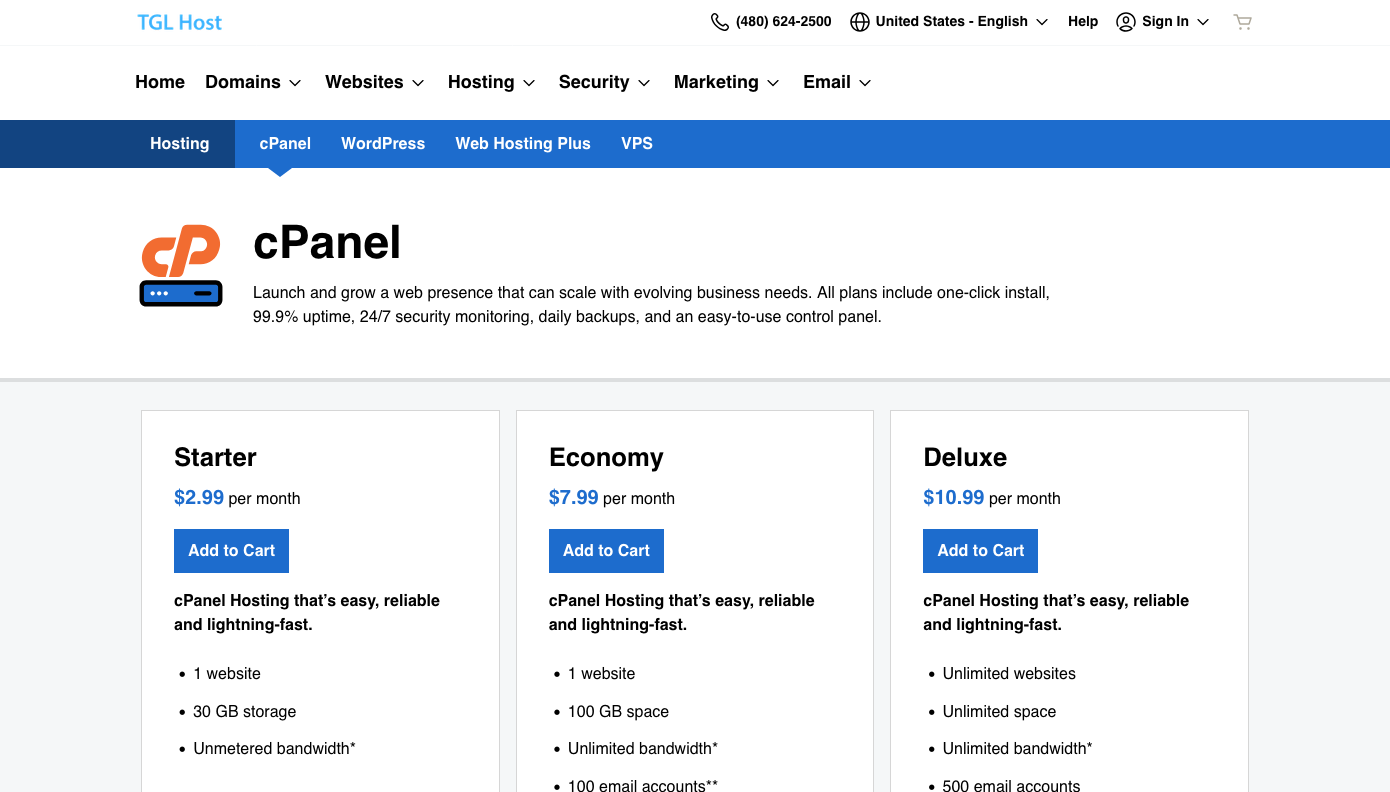This screenshot has height=792, width=1390.
Task: Select the Web Hosting Plus tab
Action: [523, 144]
